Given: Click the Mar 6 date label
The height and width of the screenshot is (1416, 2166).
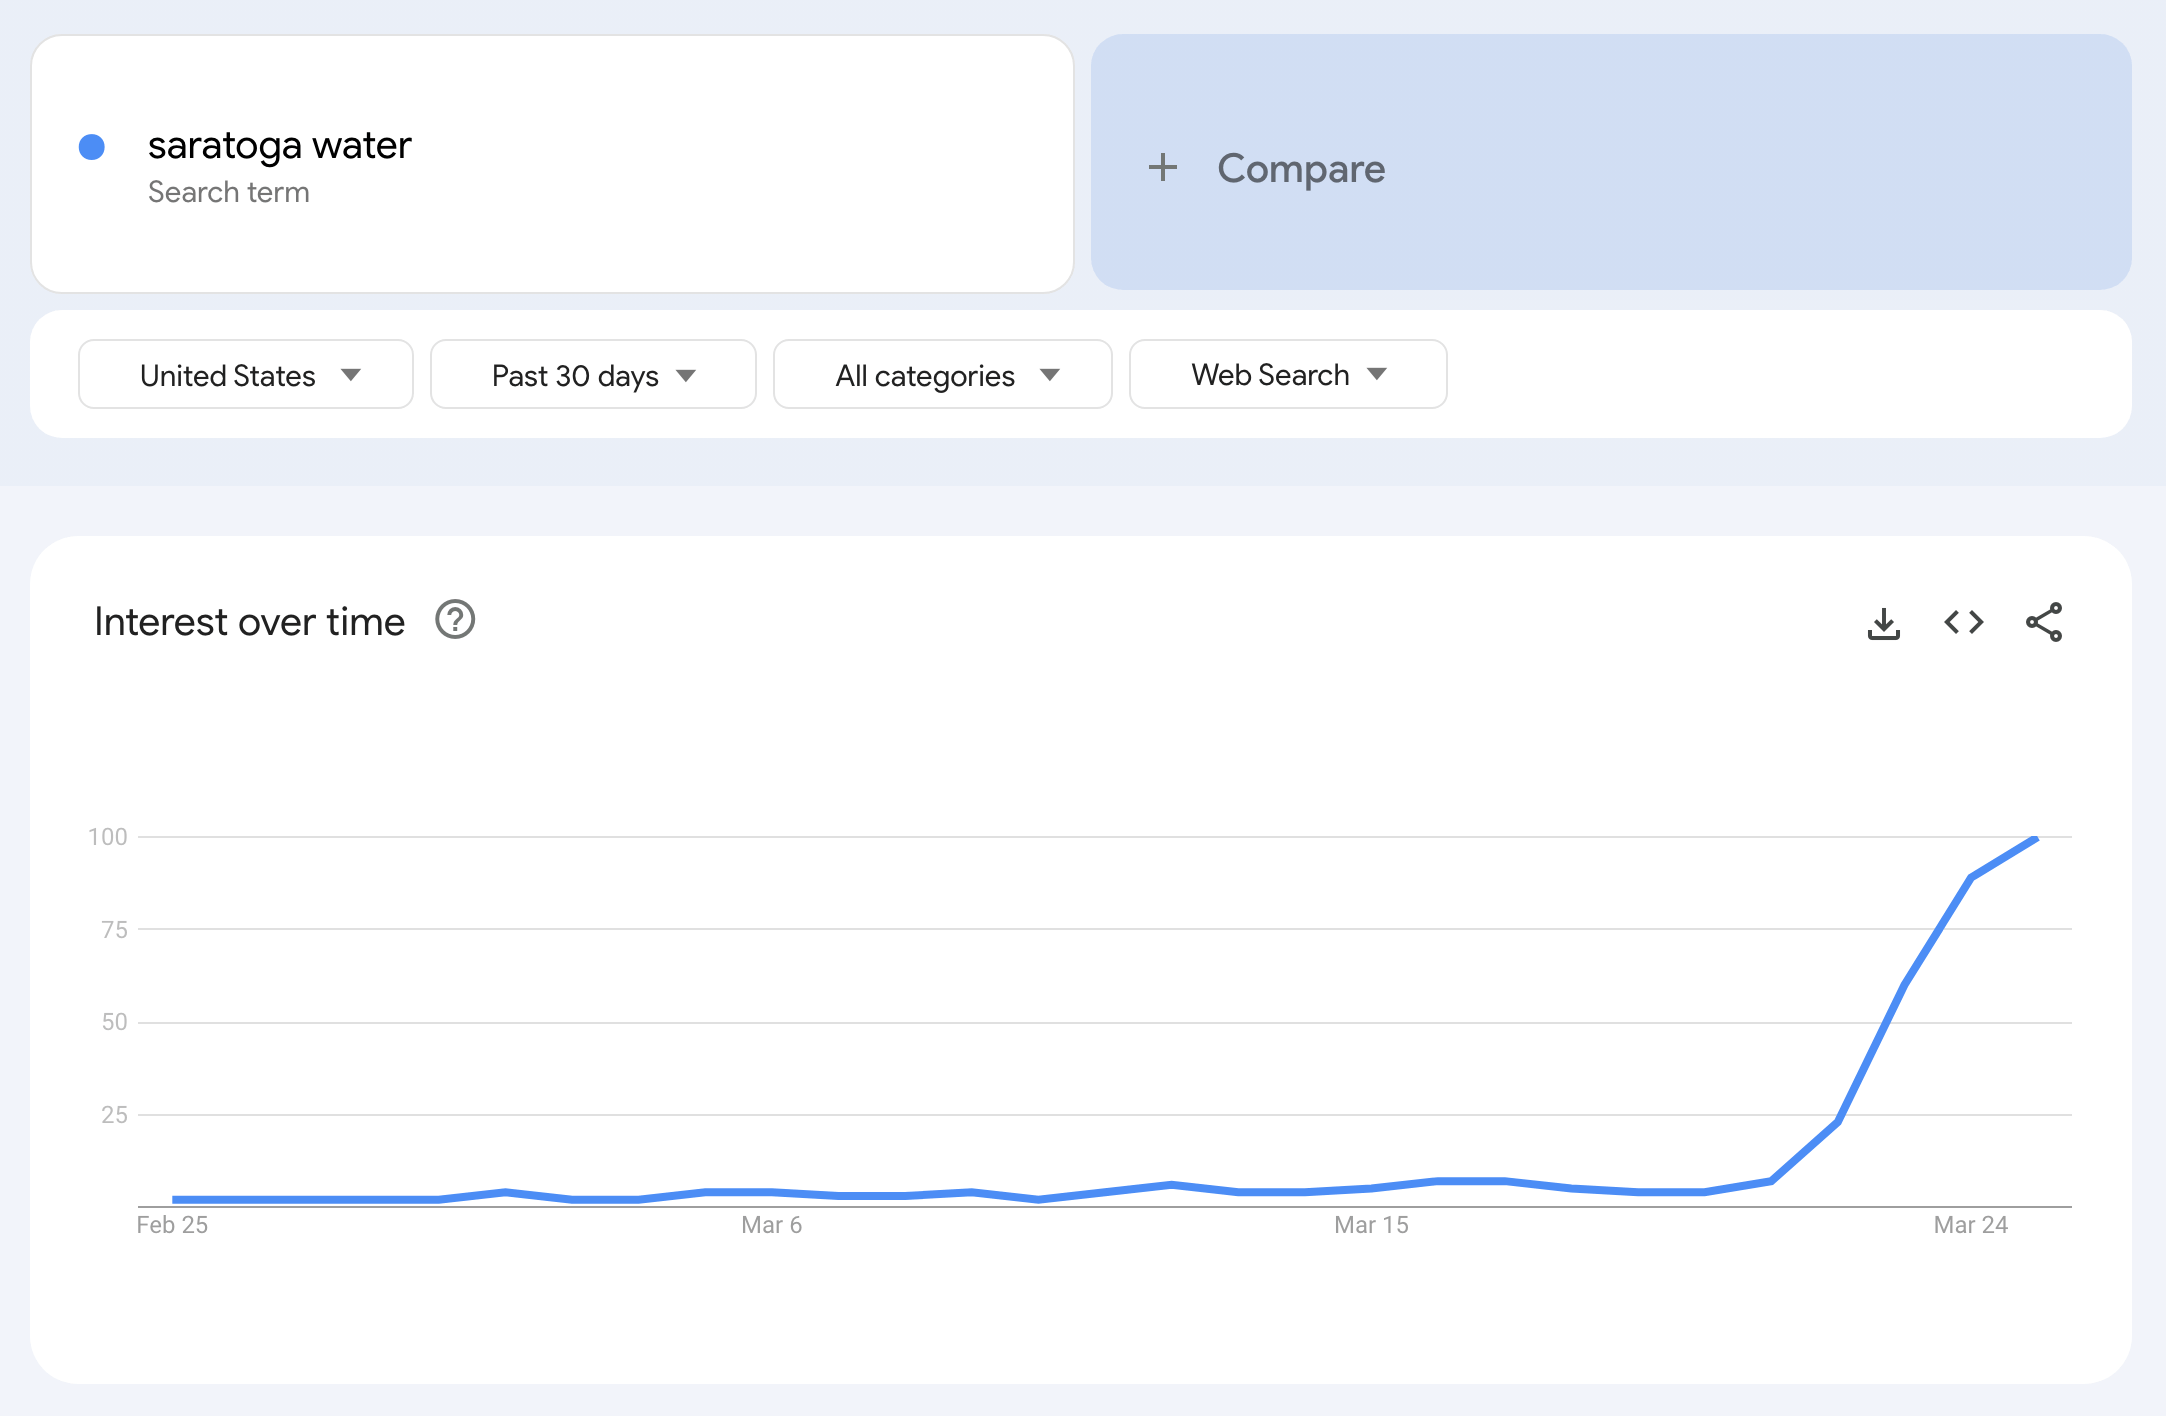Looking at the screenshot, I should [771, 1225].
